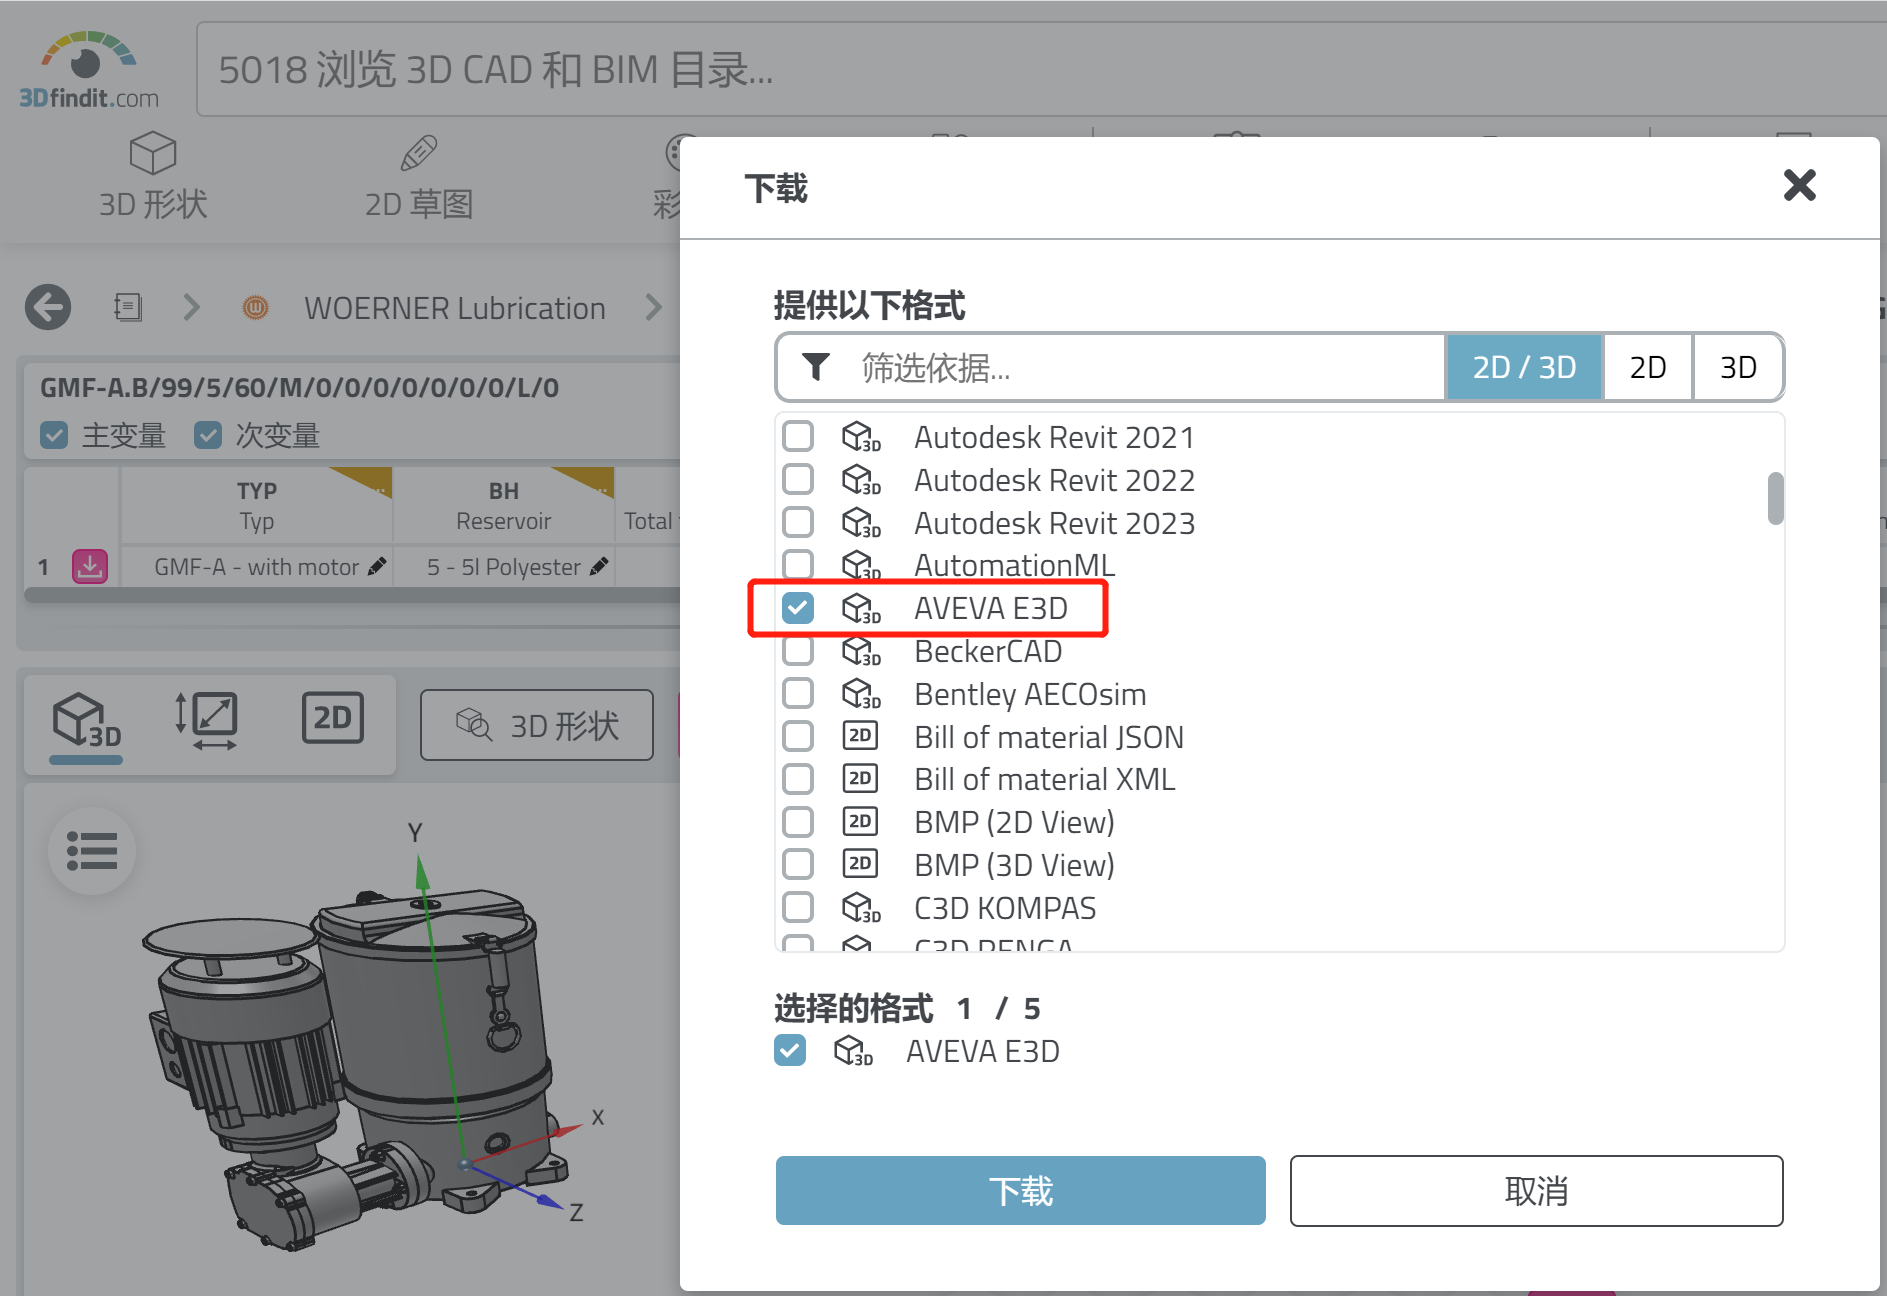Go back with the round arrow button
1887x1296 pixels.
click(x=48, y=307)
